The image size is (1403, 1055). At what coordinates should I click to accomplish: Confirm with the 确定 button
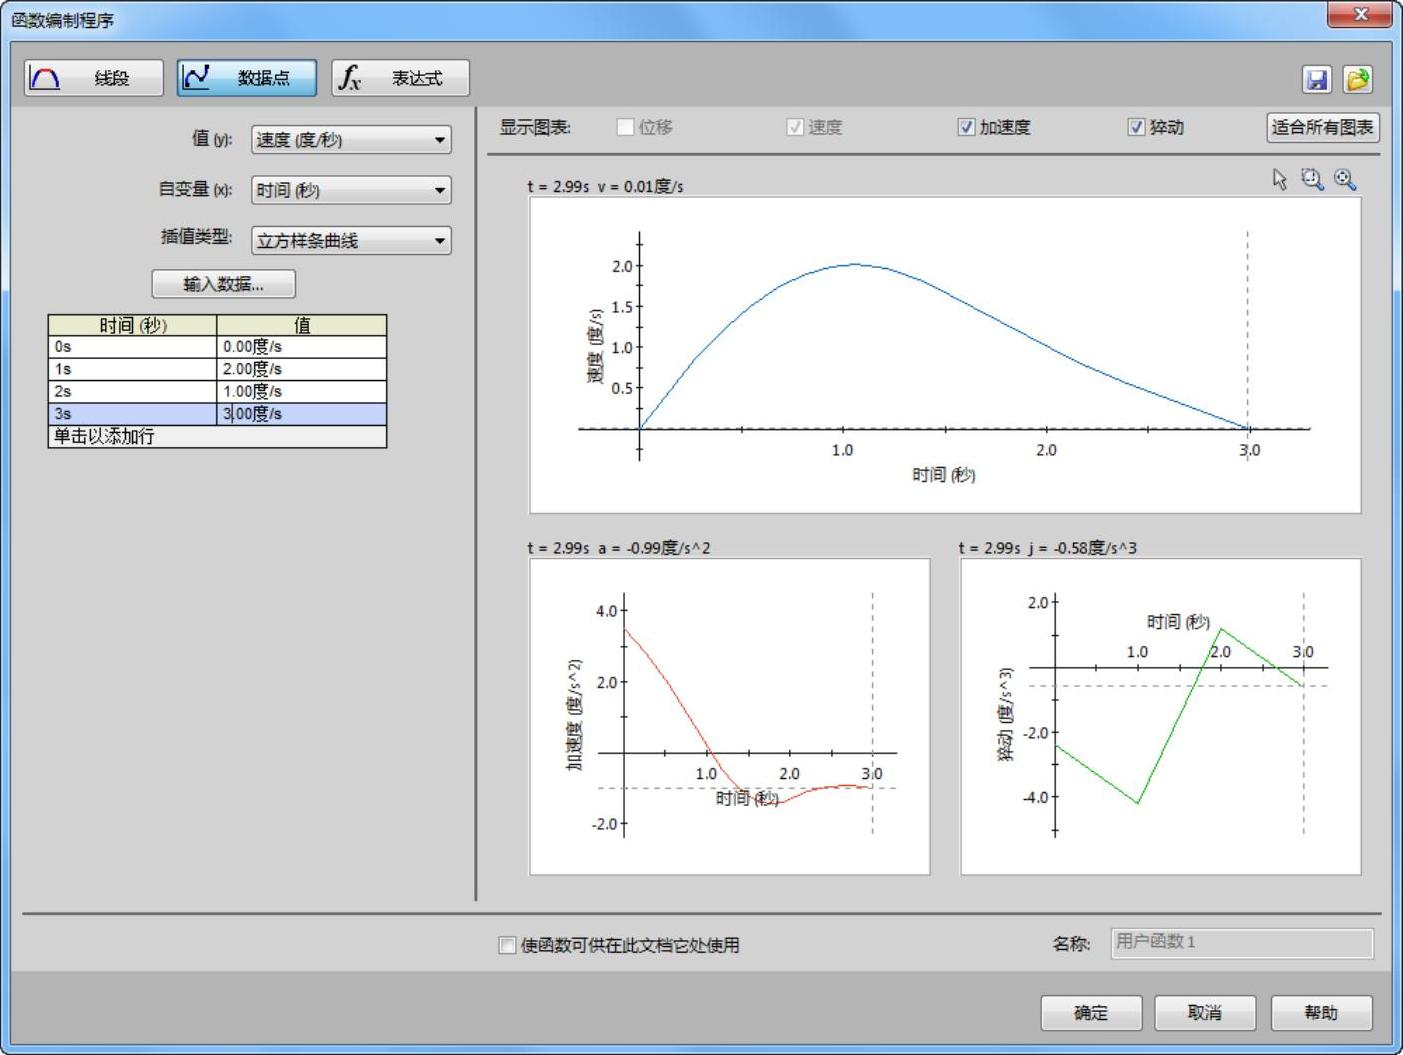click(x=1090, y=1013)
